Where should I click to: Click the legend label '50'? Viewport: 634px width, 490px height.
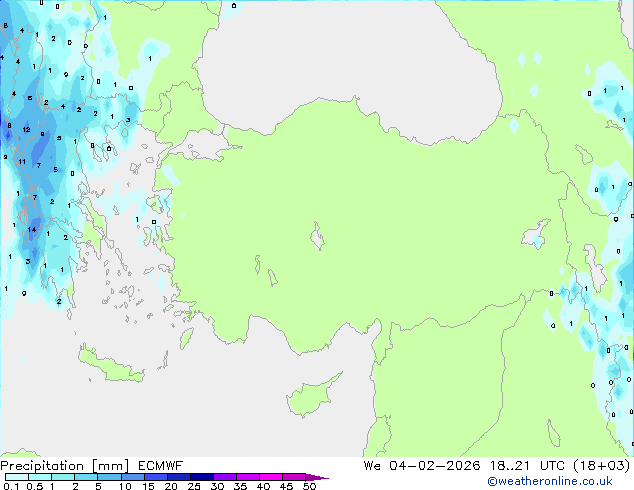tap(309, 486)
